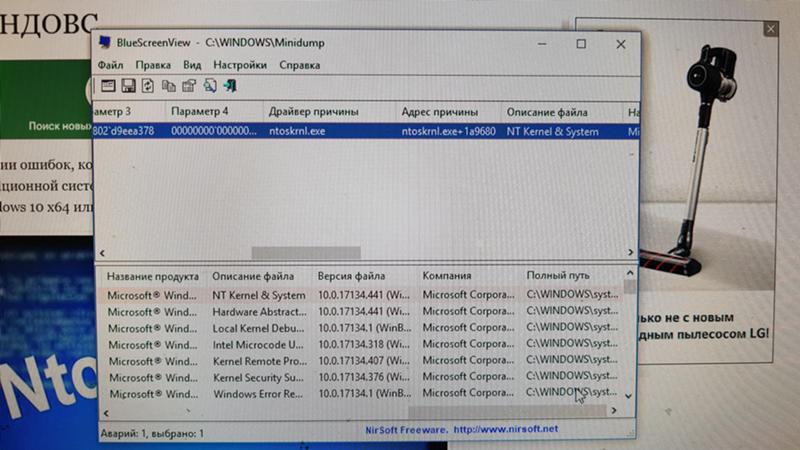Click the 802`d9eea378 parameter 3 cell
This screenshot has height=450, width=800.
coord(124,131)
